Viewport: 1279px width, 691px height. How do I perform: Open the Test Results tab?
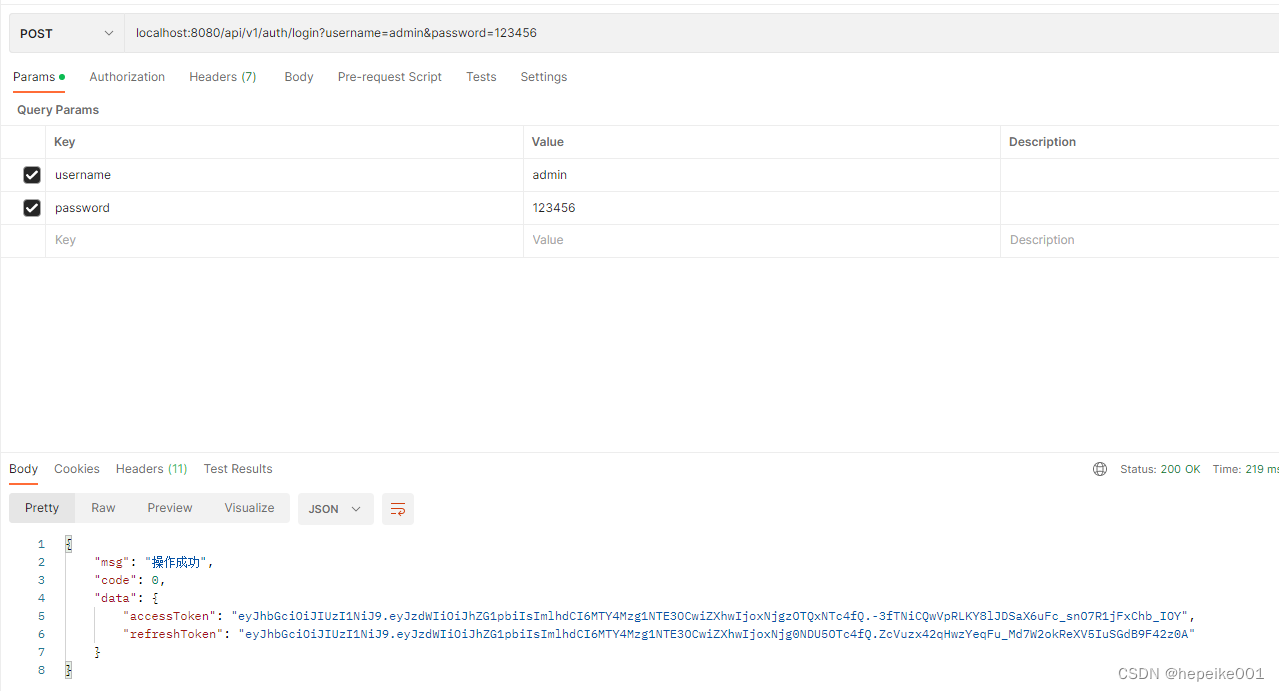237,468
